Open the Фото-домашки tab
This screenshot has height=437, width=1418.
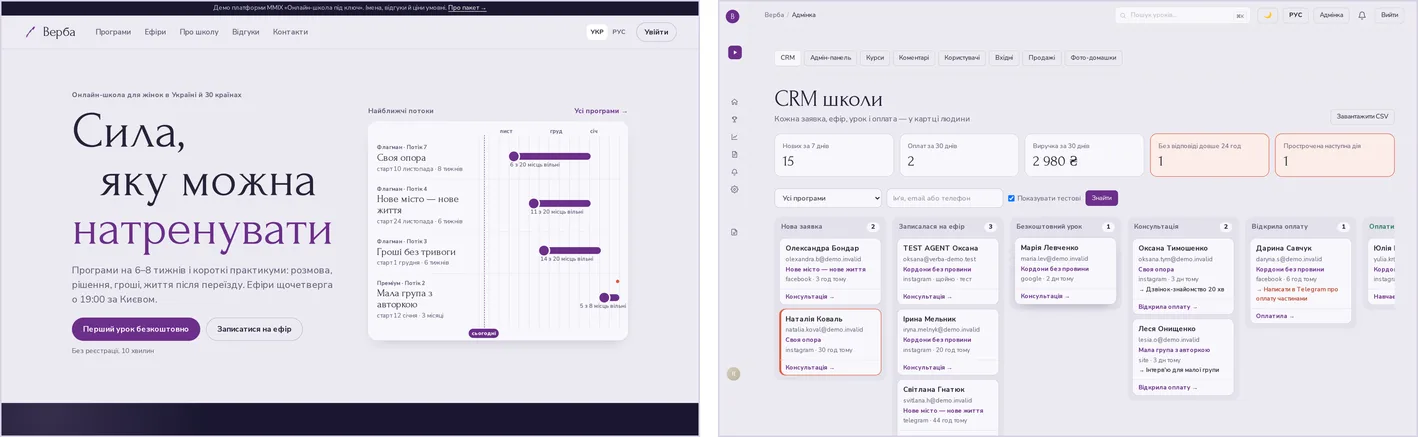point(1092,58)
